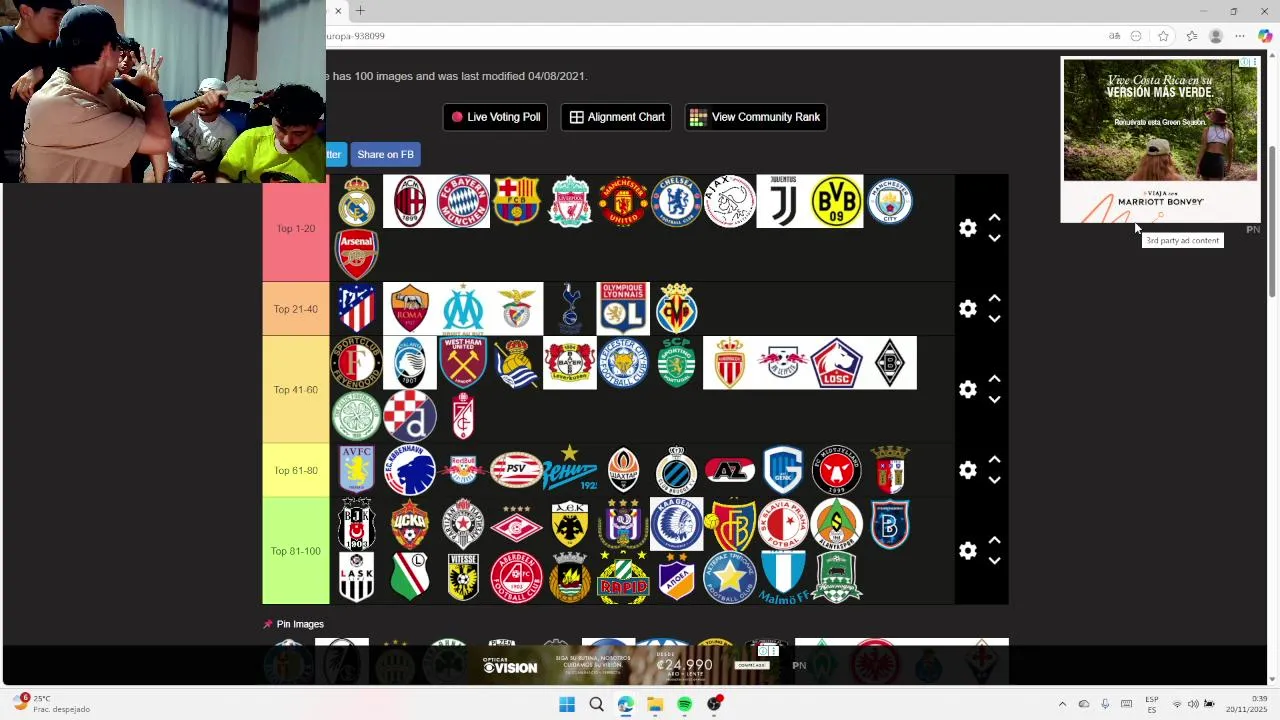The width and height of the screenshot is (1280, 720).
Task: Select the AS Roma crest
Action: [410, 308]
